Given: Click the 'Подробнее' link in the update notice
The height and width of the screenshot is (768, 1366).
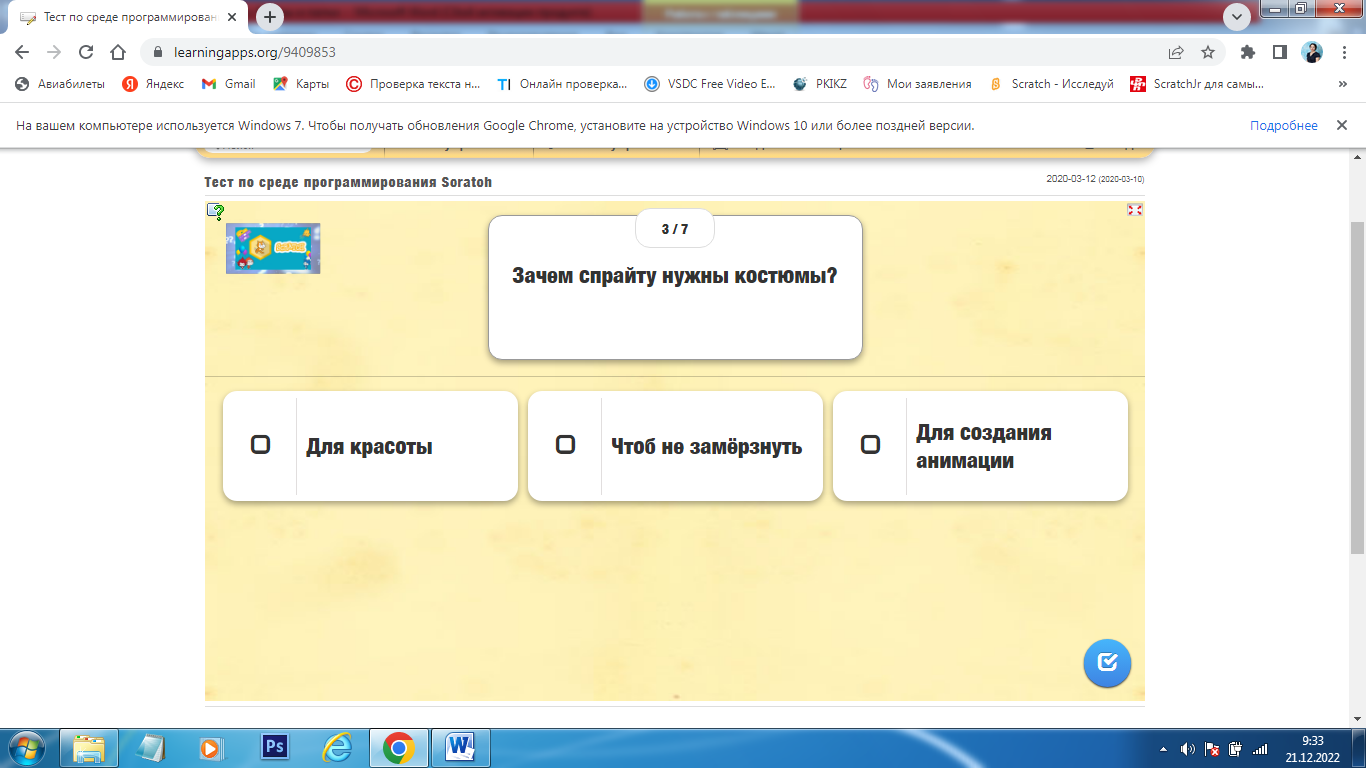Looking at the screenshot, I should coord(1284,125).
